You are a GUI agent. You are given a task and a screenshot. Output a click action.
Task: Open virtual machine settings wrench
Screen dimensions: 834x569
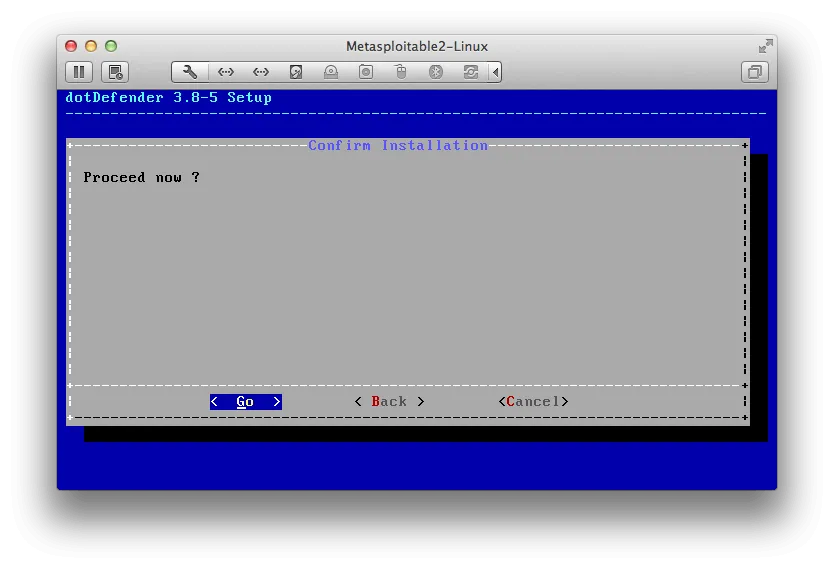click(x=190, y=72)
